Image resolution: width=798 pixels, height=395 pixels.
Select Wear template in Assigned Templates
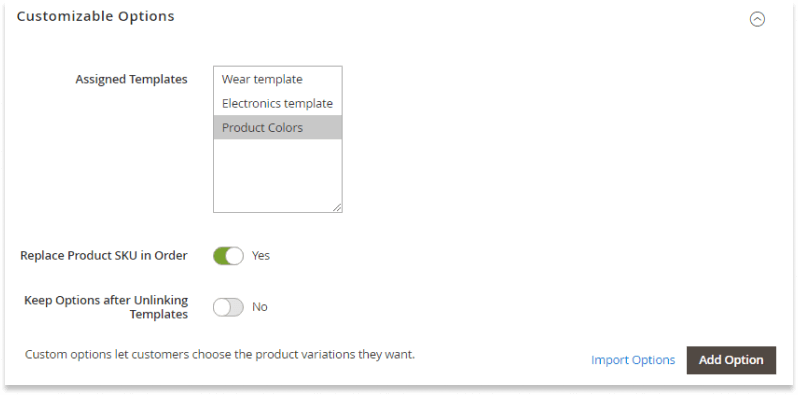[x=277, y=79]
